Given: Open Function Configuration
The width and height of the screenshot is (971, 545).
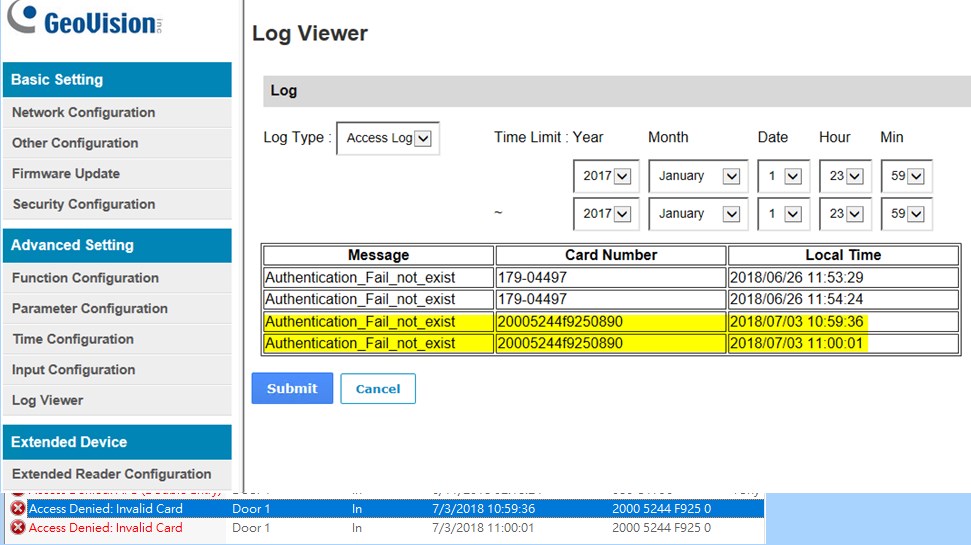Looking at the screenshot, I should tap(117, 278).
